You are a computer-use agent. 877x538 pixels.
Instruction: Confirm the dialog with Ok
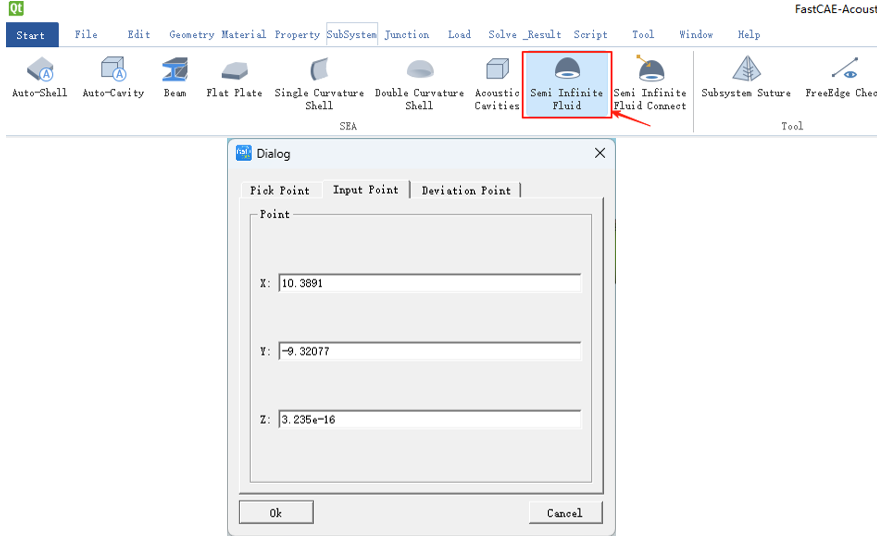[276, 512]
